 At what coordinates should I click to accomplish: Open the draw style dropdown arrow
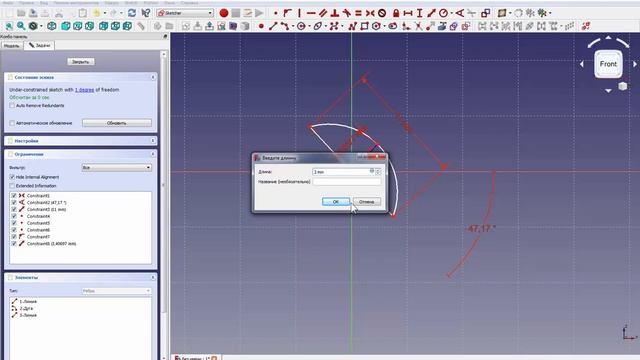click(41, 26)
